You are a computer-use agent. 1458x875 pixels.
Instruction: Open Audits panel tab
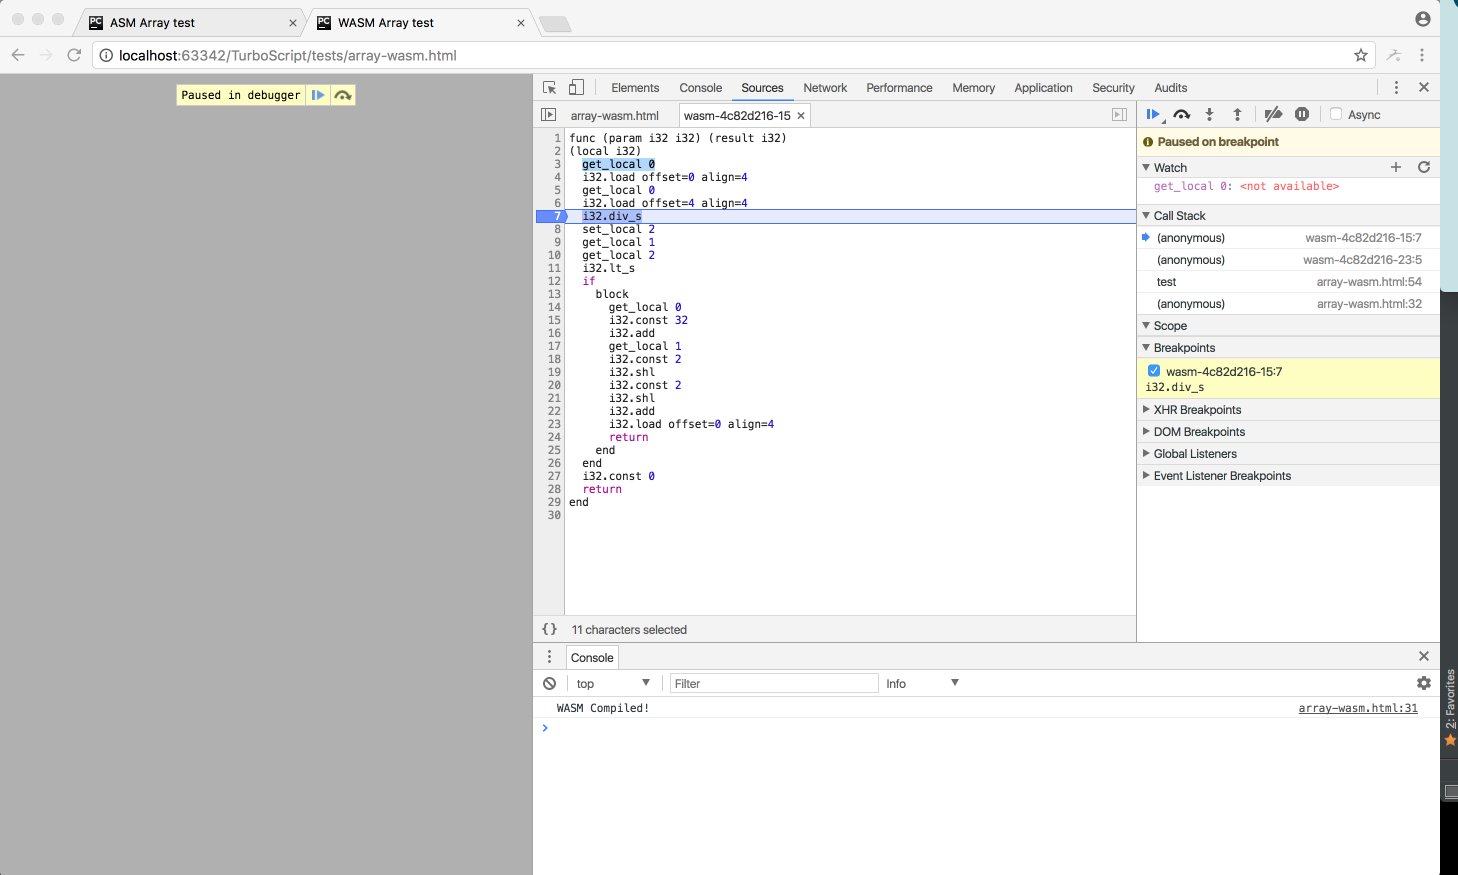pyautogui.click(x=1170, y=88)
